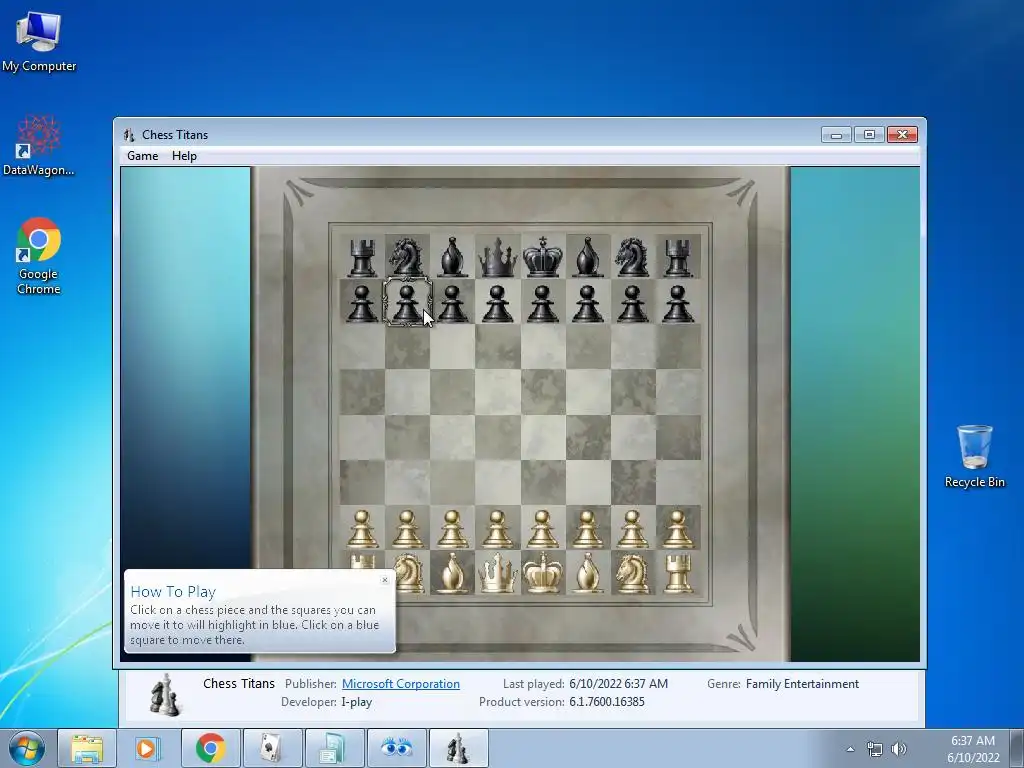Click the Microsoft Corporation publisher link

point(400,684)
